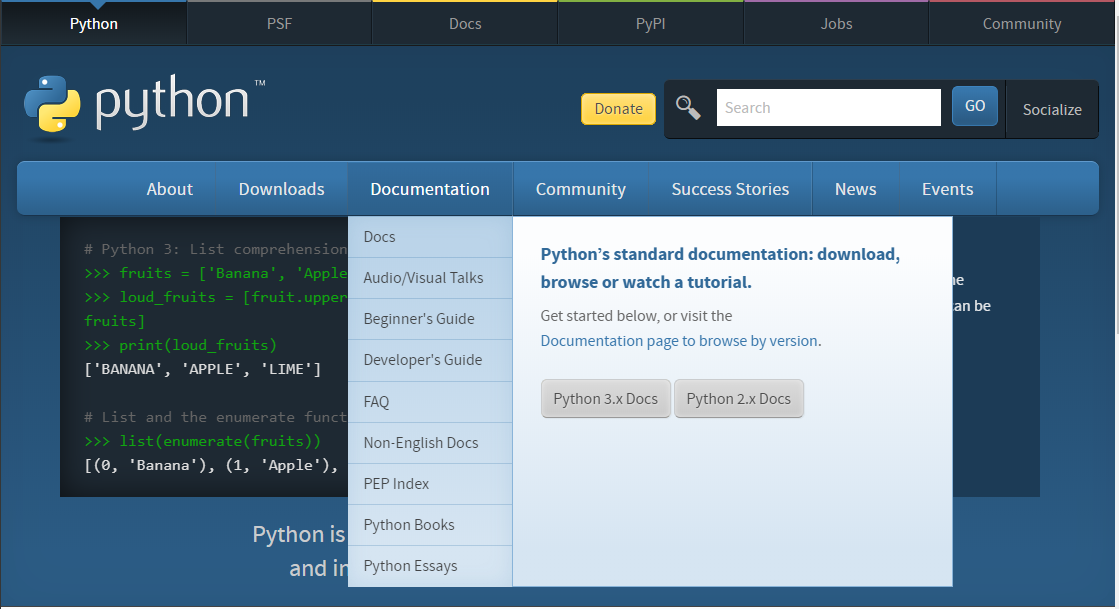Open the Events navigation menu
The width and height of the screenshot is (1119, 609).
pyautogui.click(x=947, y=189)
